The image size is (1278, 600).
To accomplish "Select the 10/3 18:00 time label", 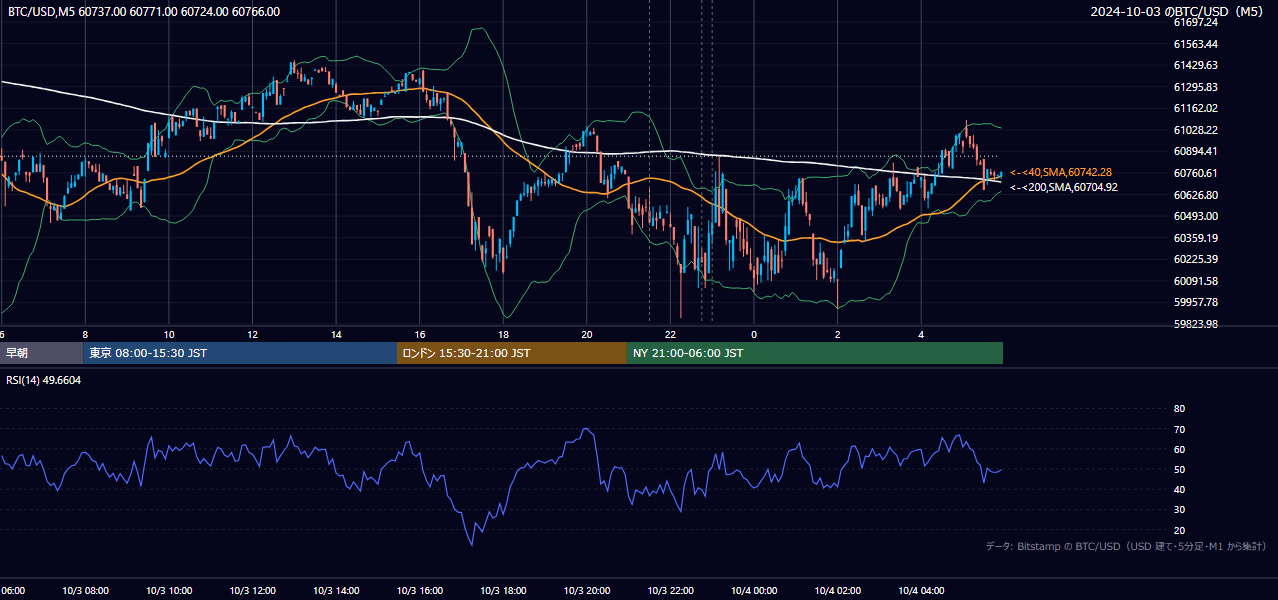I will pos(504,591).
